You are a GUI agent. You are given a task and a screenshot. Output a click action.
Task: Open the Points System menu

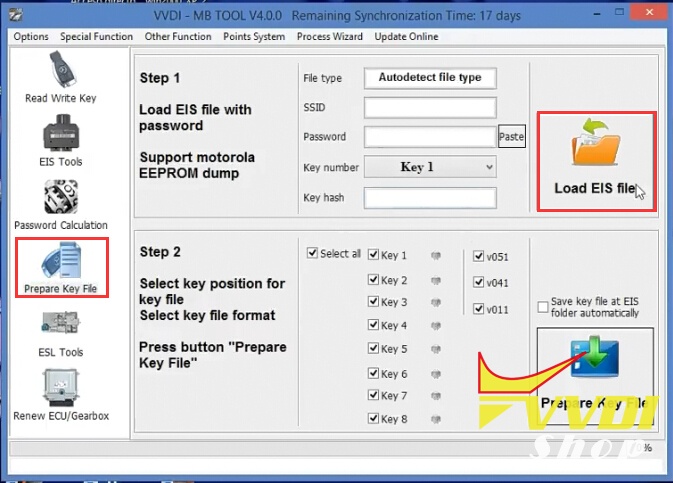(254, 36)
